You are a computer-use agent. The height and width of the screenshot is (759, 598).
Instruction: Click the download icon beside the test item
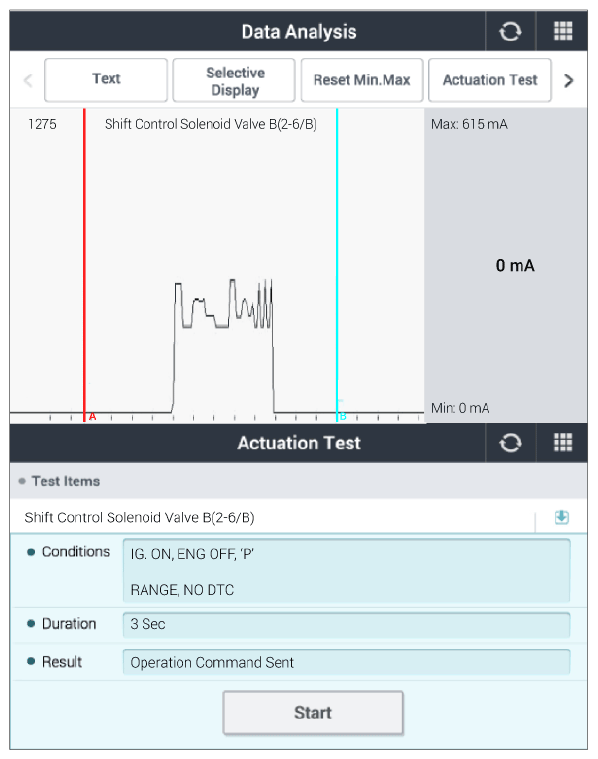pyautogui.click(x=562, y=517)
